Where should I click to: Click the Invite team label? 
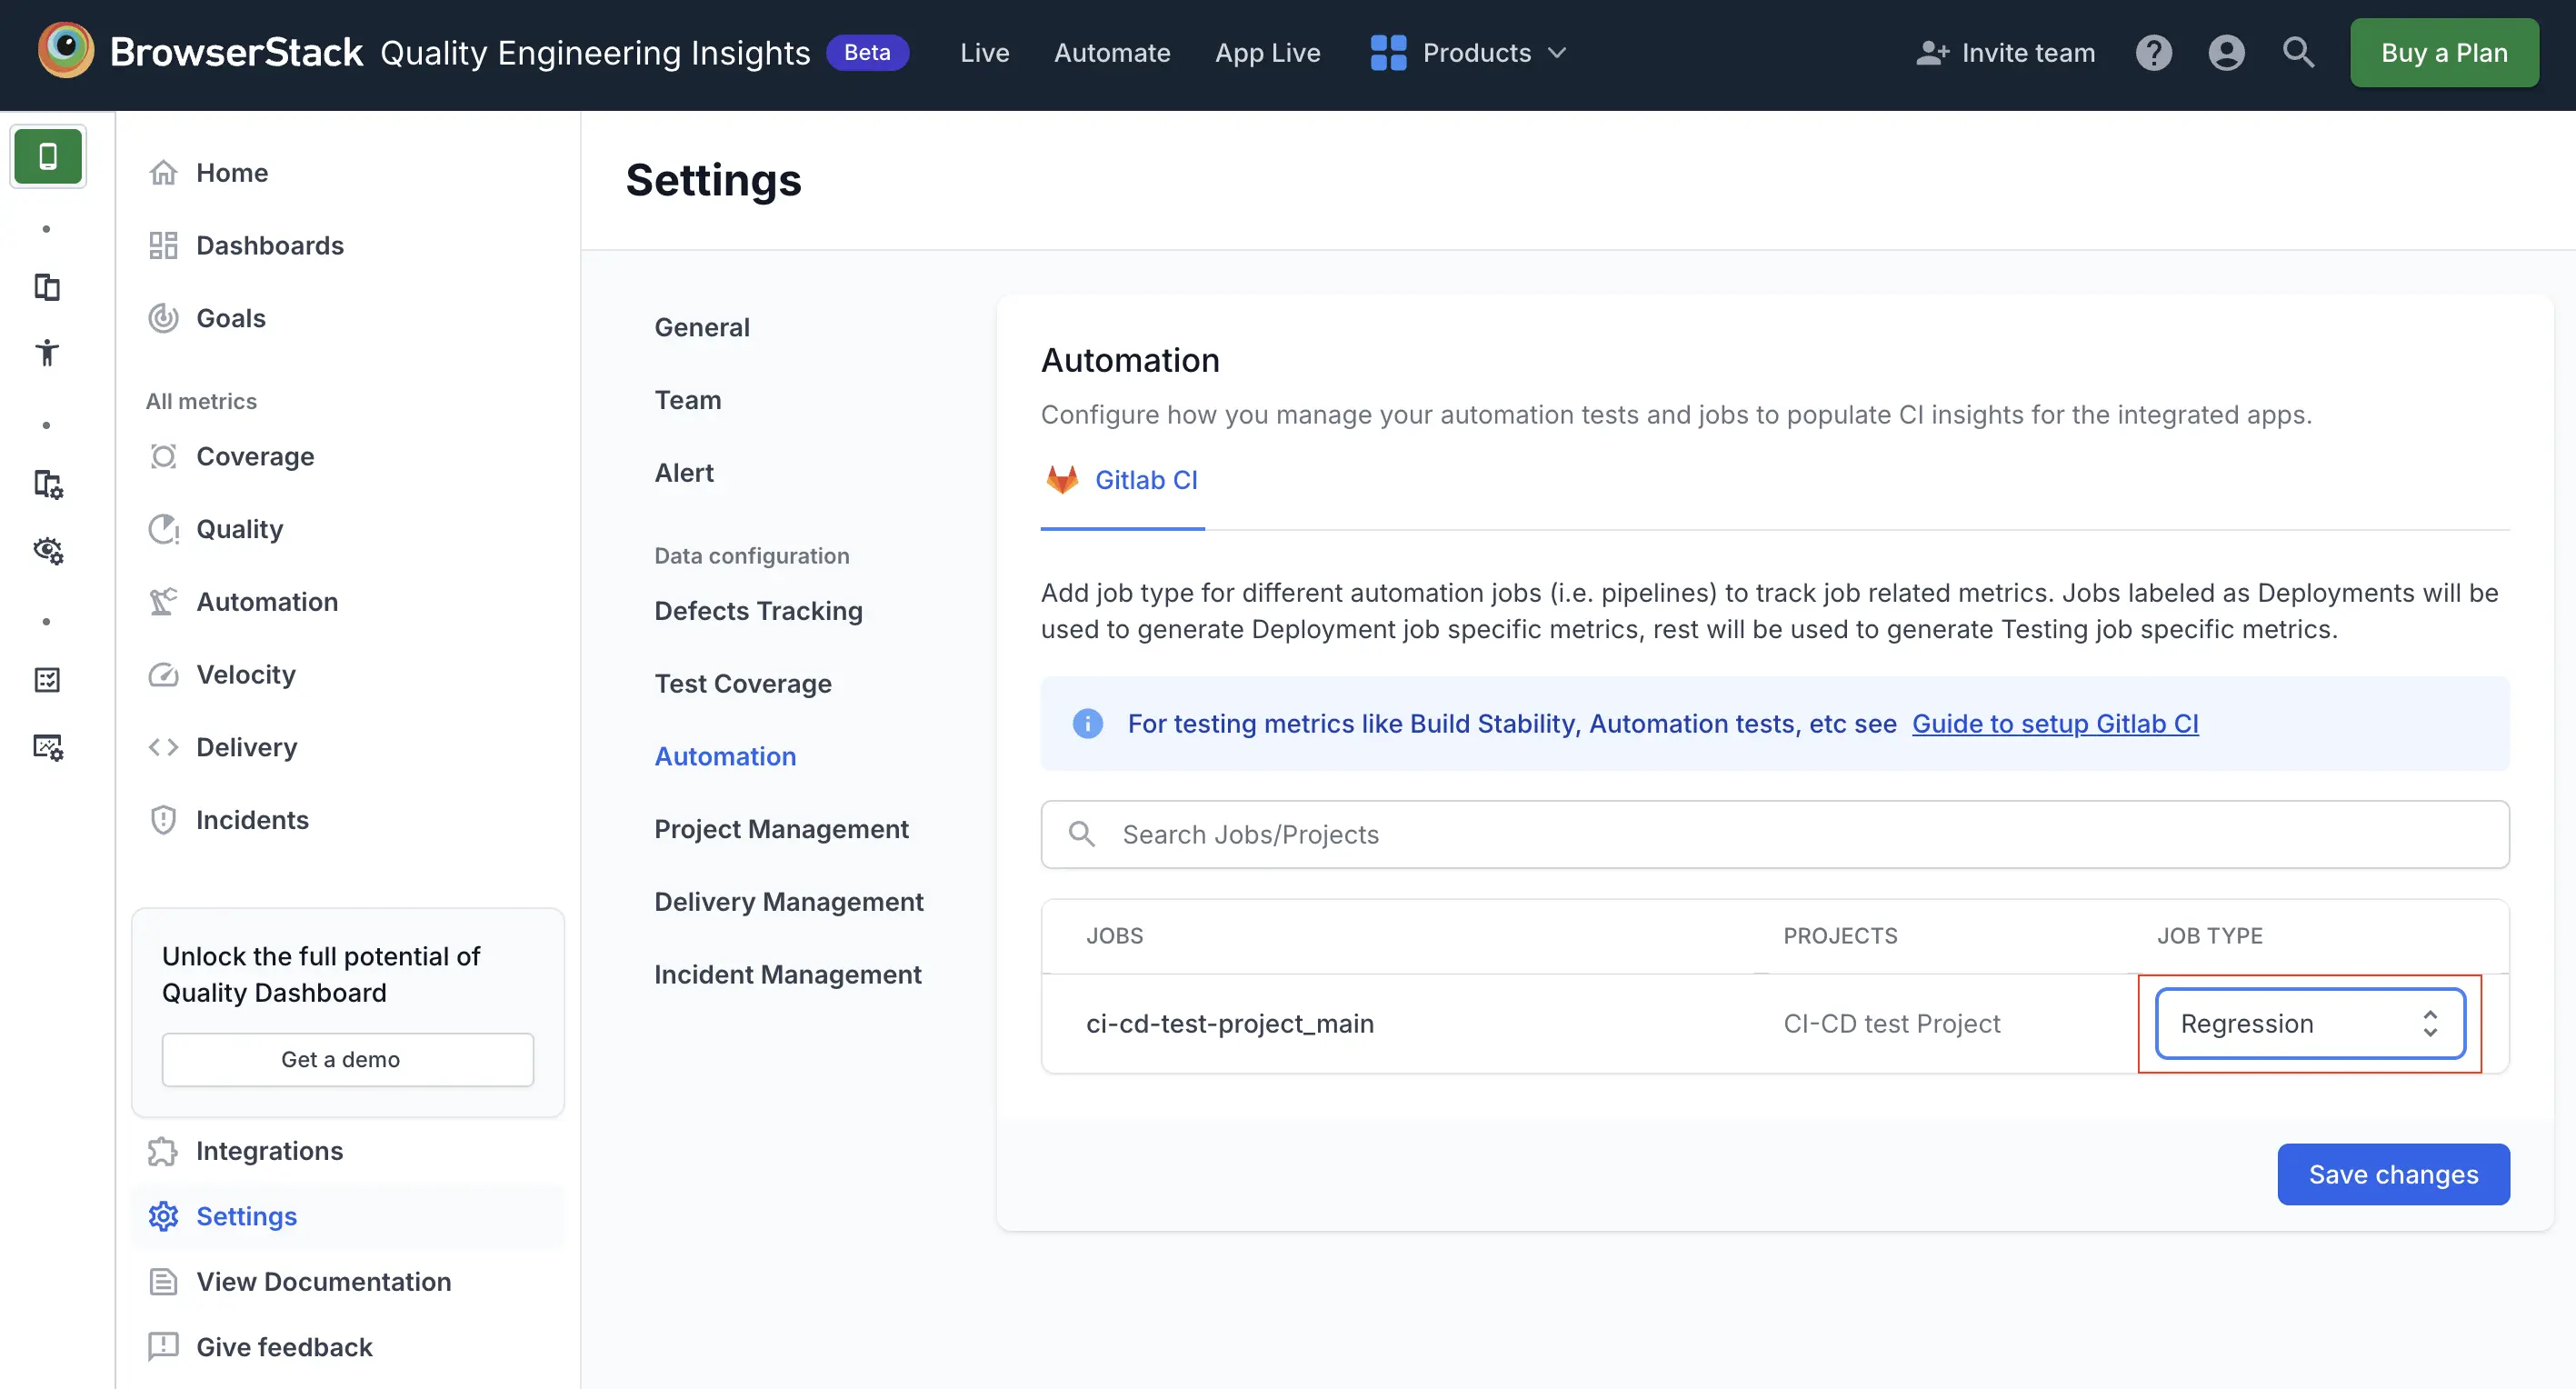pyautogui.click(x=2028, y=53)
